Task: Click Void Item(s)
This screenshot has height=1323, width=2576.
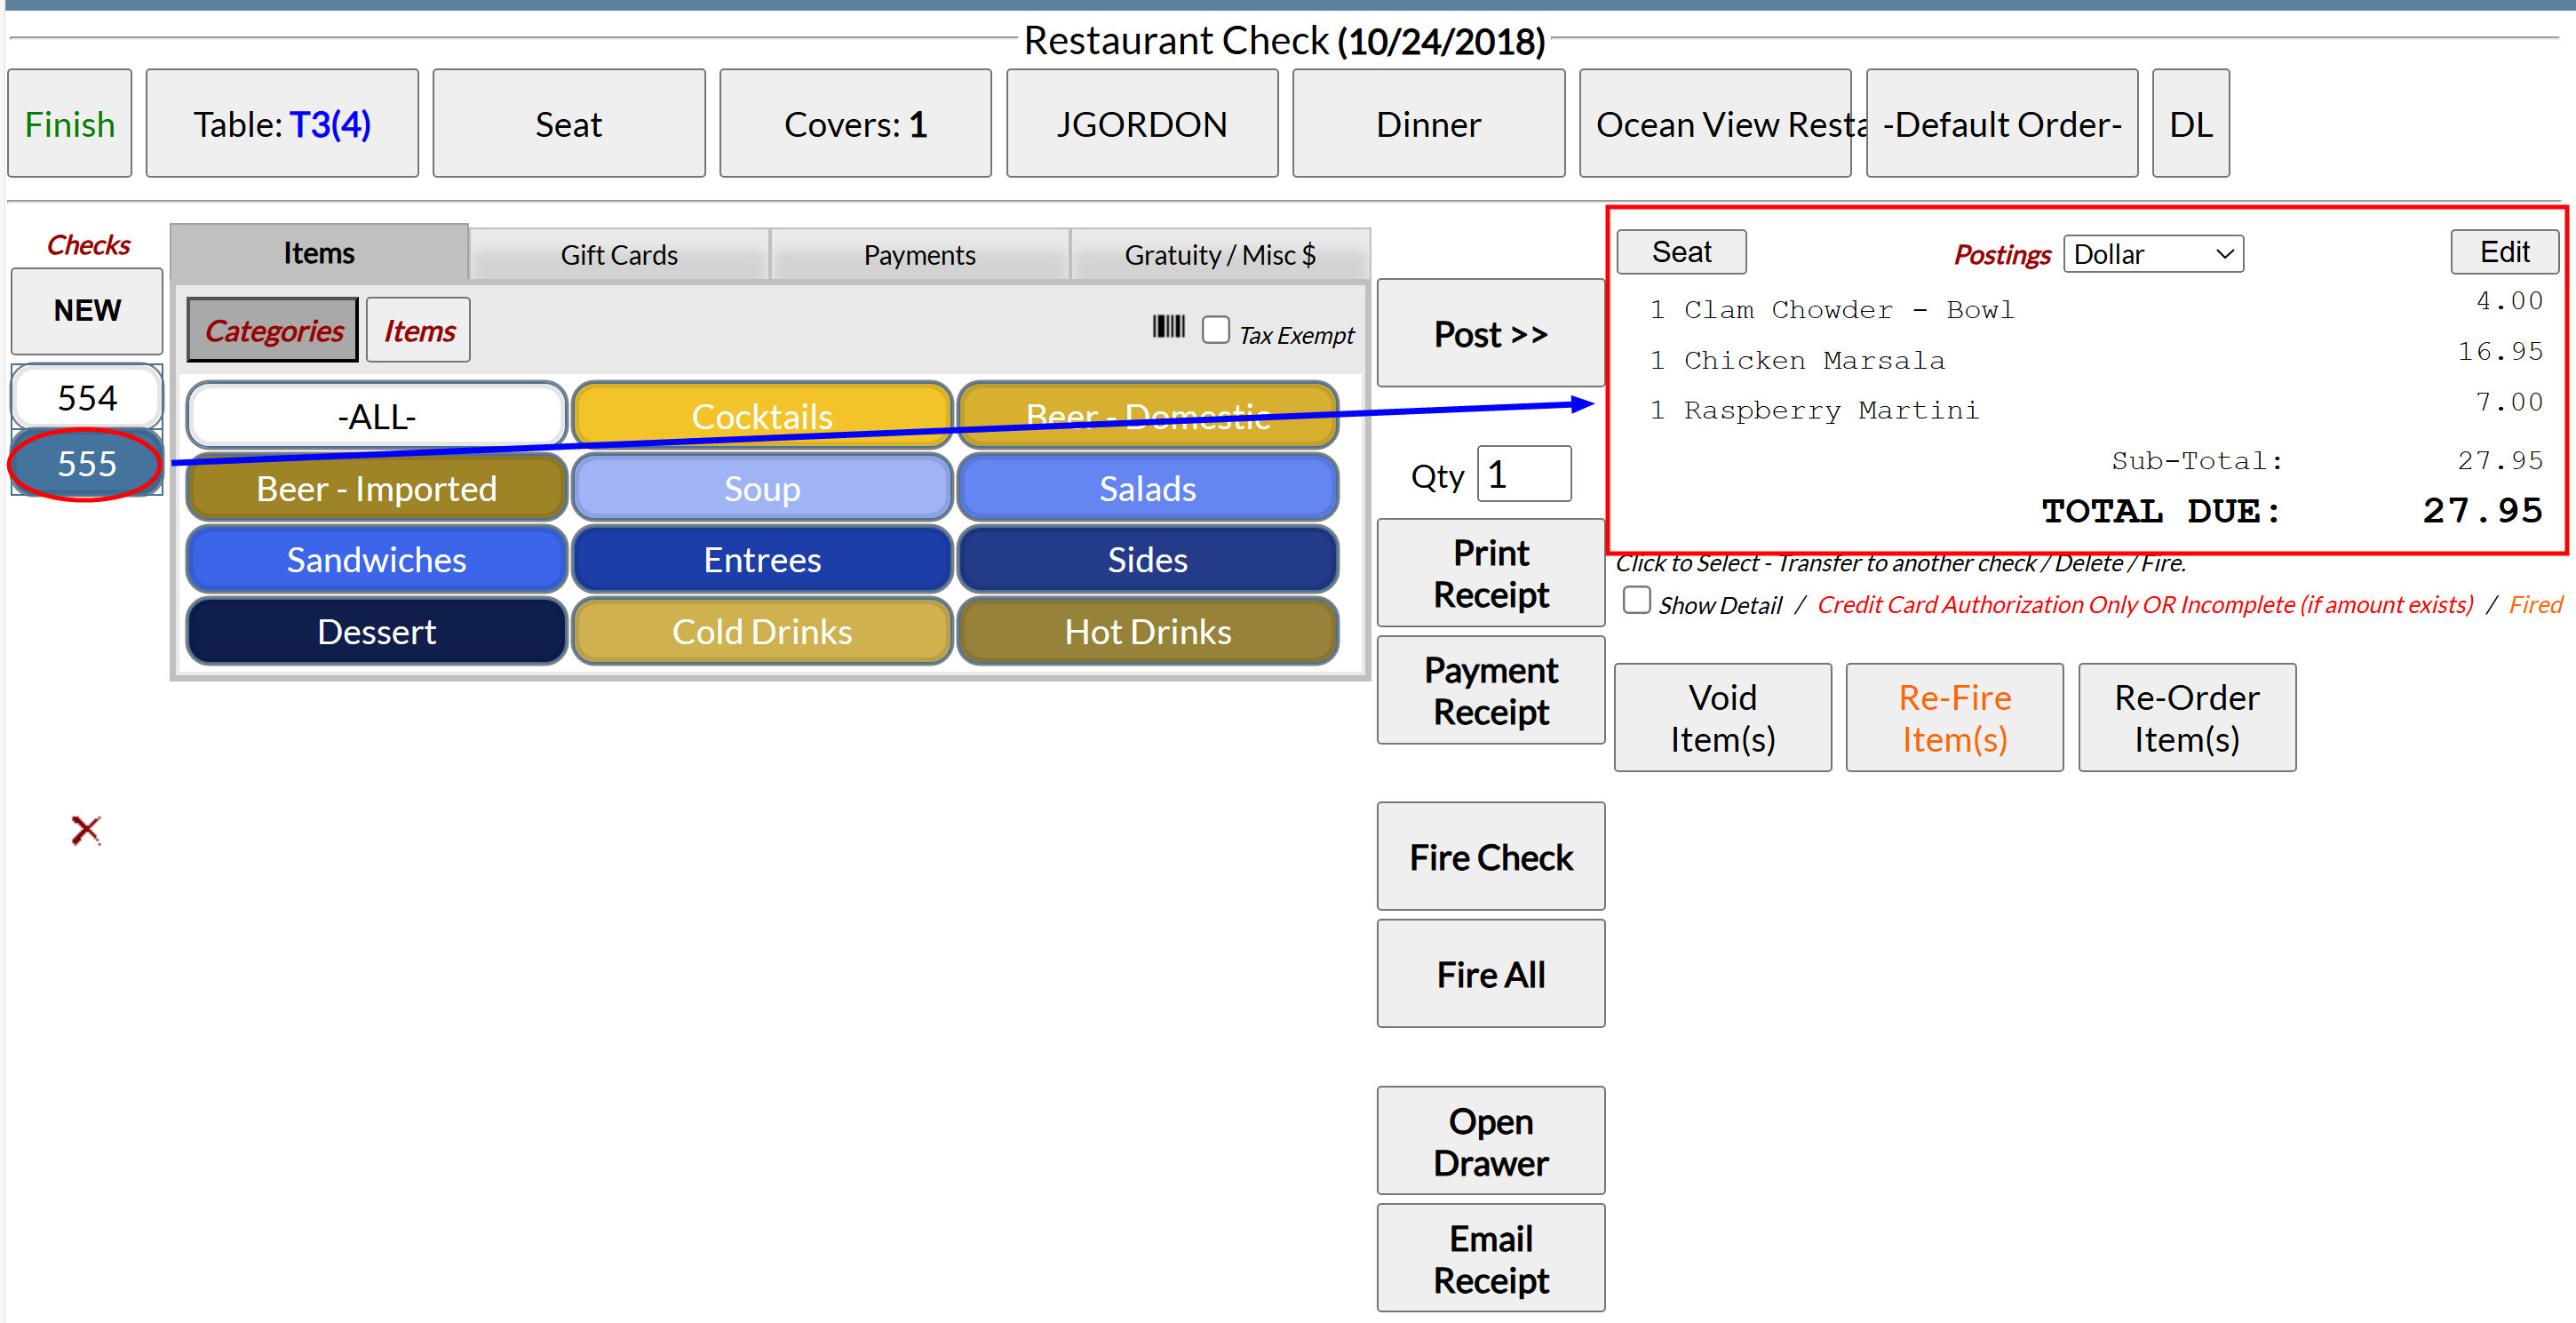Action: [1723, 717]
